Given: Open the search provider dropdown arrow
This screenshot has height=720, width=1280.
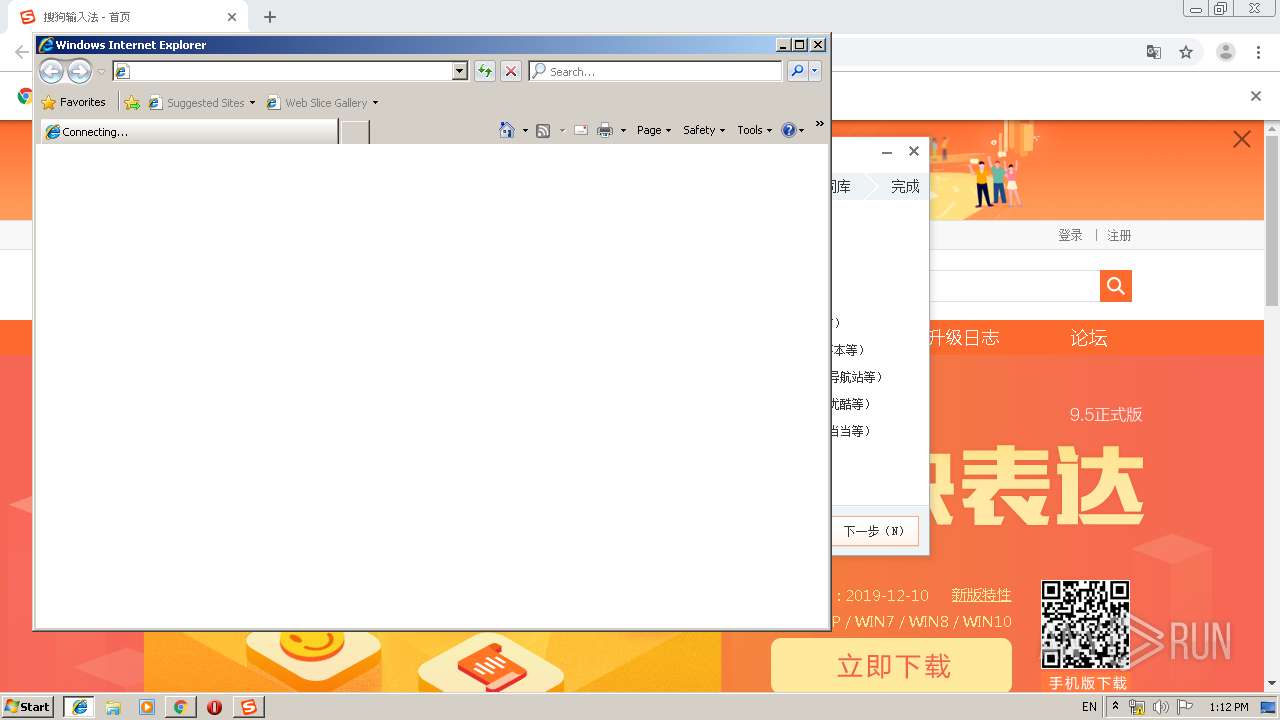Looking at the screenshot, I should (815, 71).
